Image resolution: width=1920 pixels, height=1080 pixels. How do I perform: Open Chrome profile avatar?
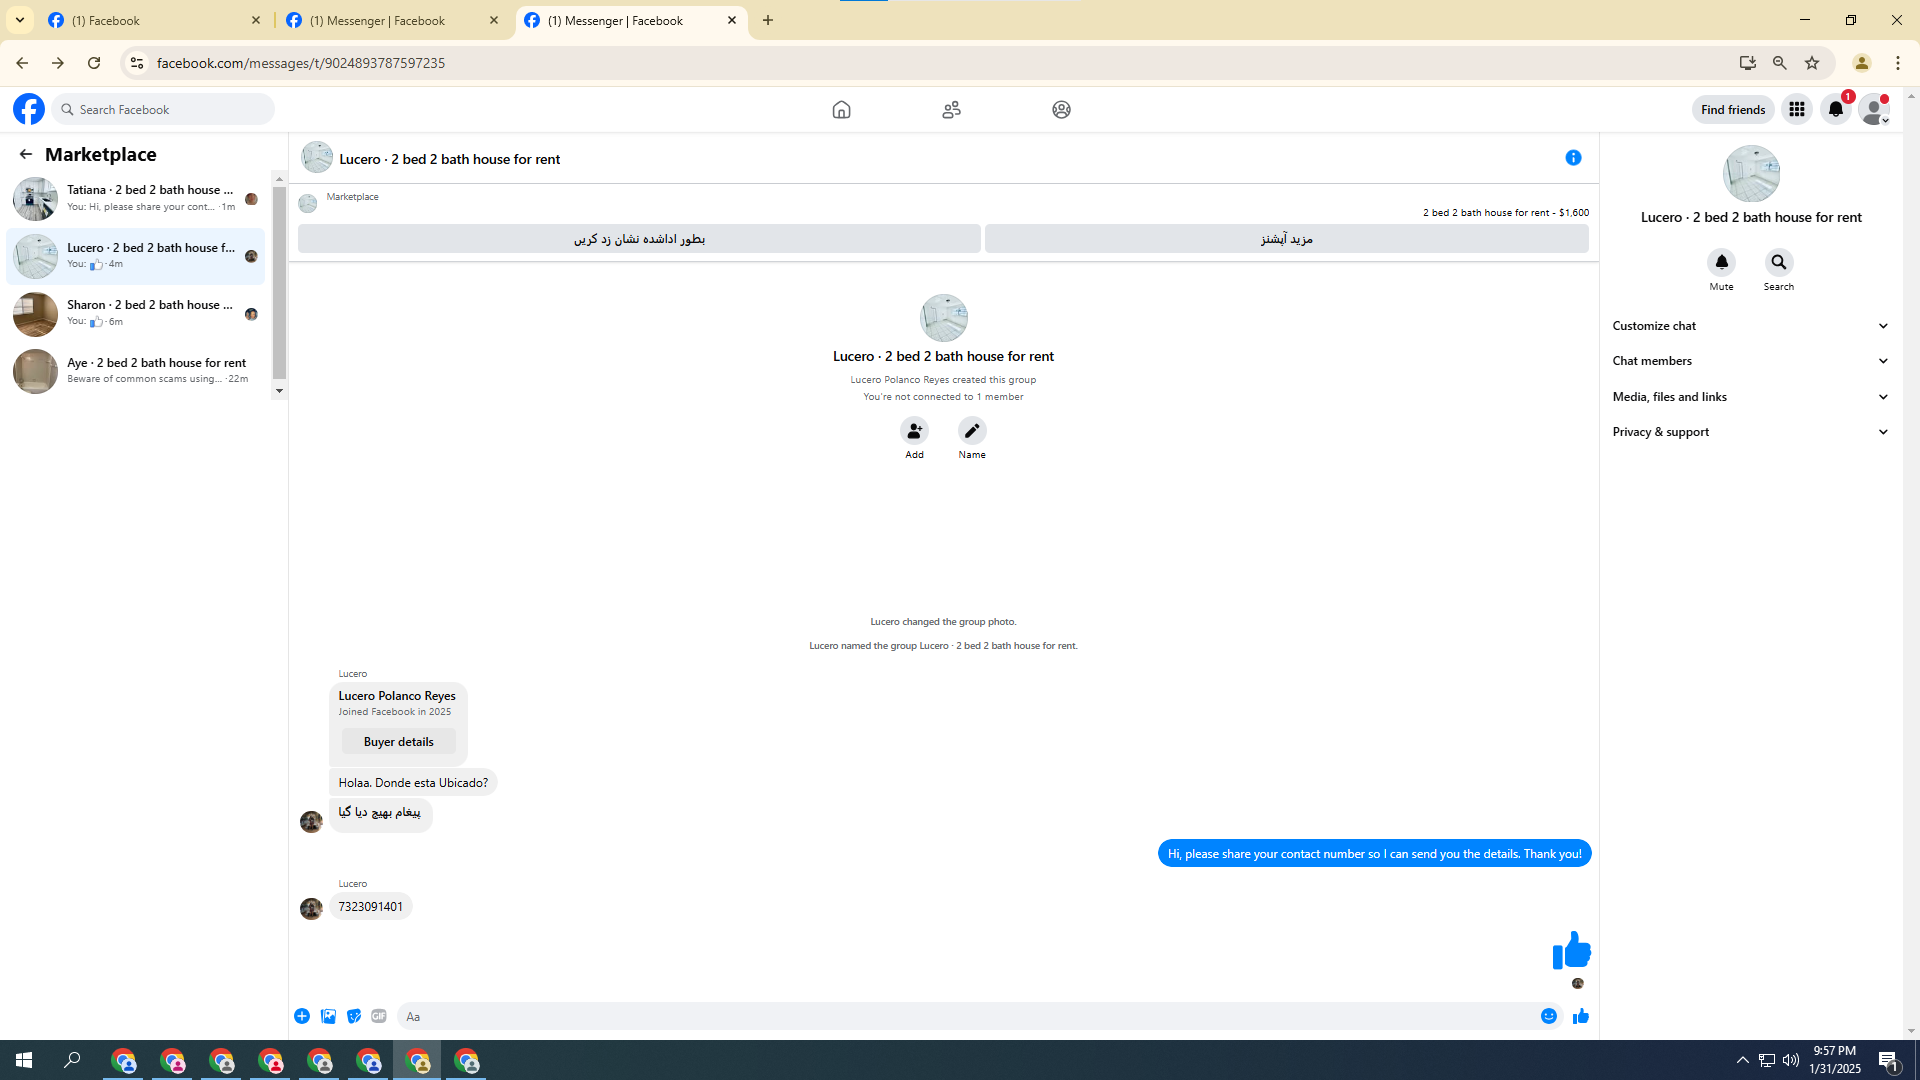[1862, 63]
